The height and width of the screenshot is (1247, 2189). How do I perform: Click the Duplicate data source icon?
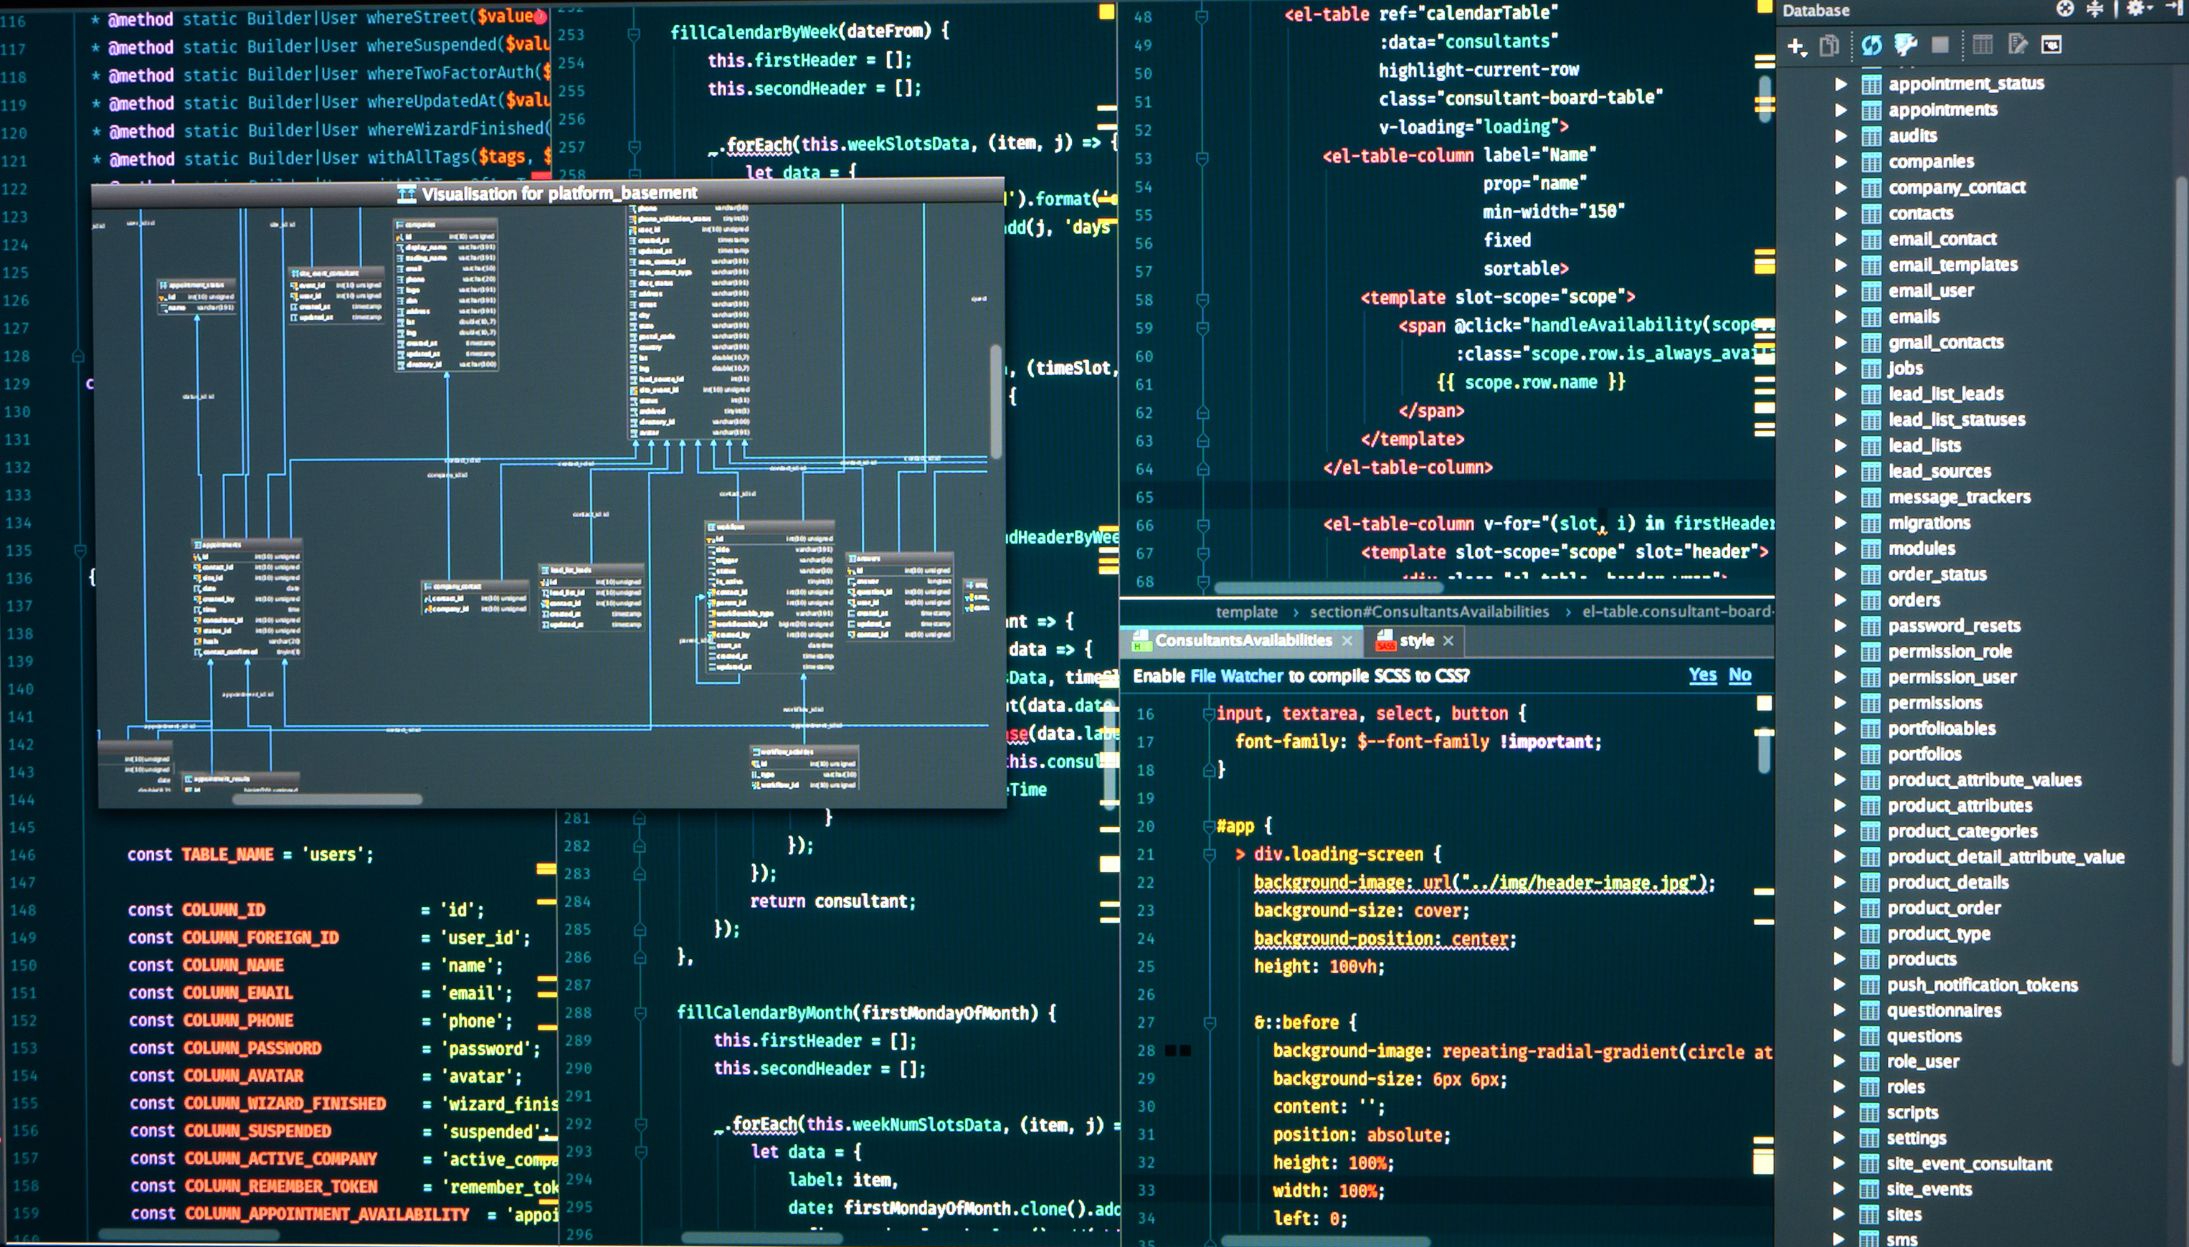click(1828, 44)
